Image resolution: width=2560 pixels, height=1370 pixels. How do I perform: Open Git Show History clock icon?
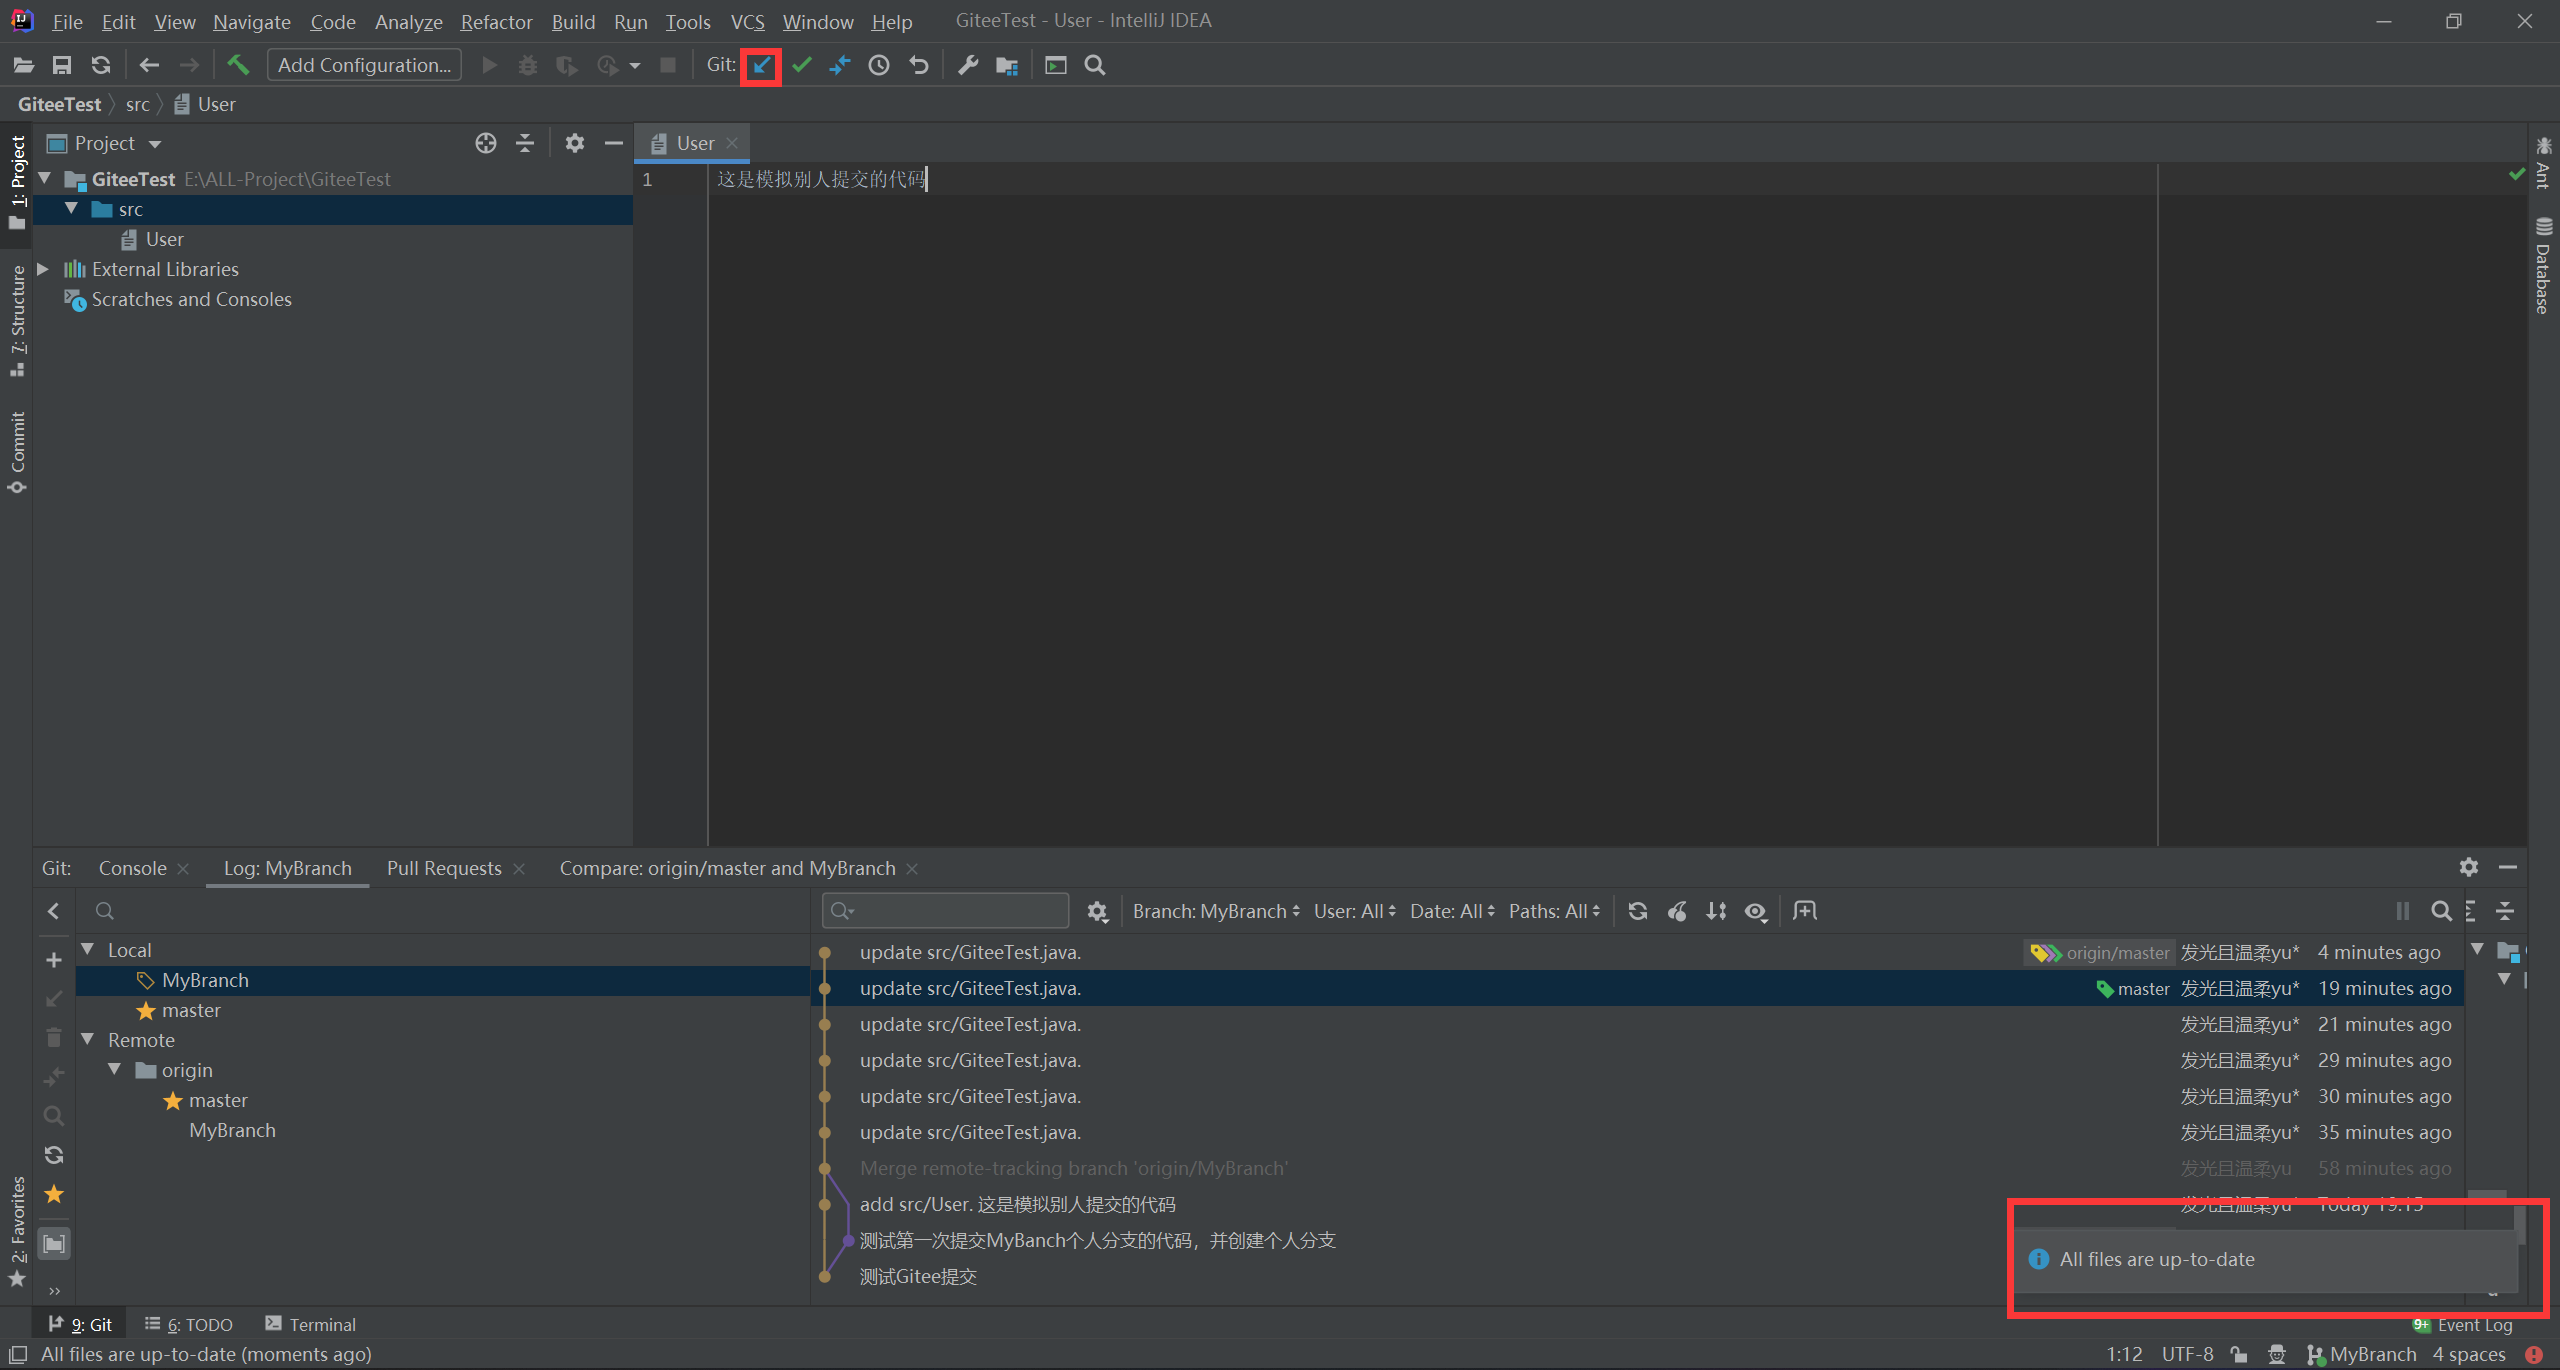coord(879,66)
